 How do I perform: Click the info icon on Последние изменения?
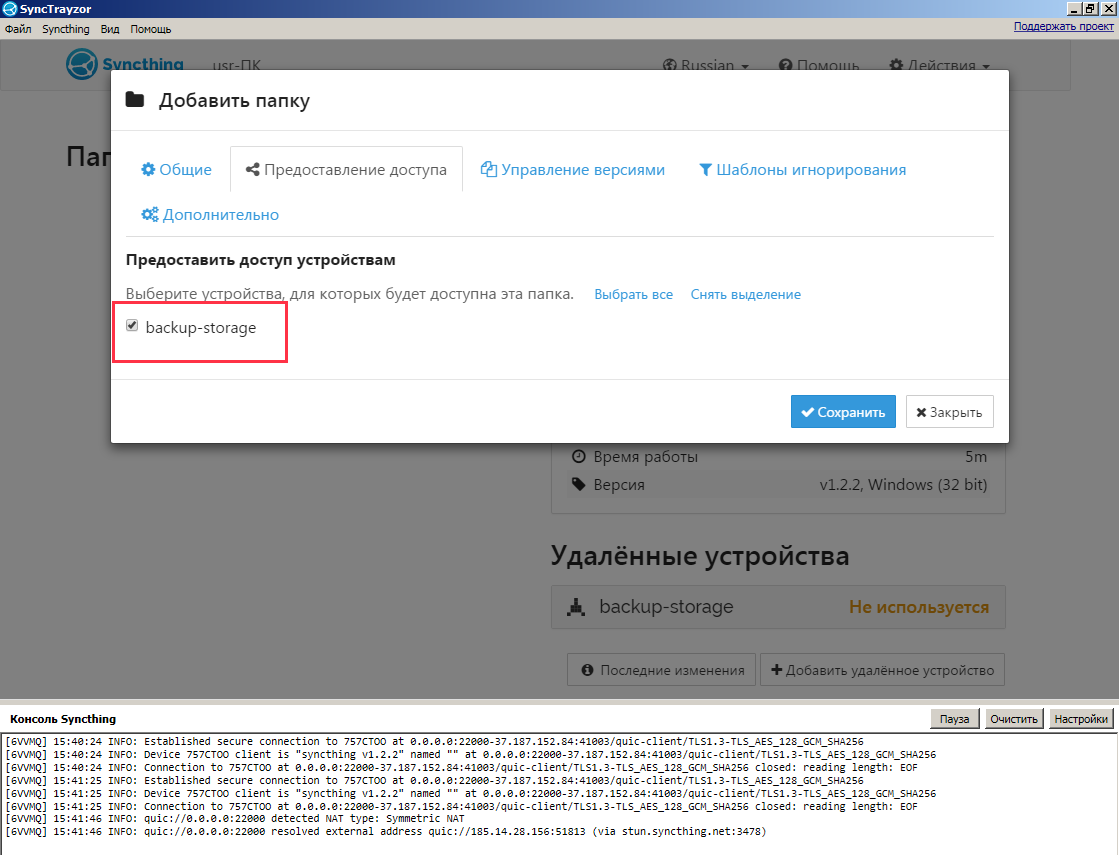(x=587, y=670)
